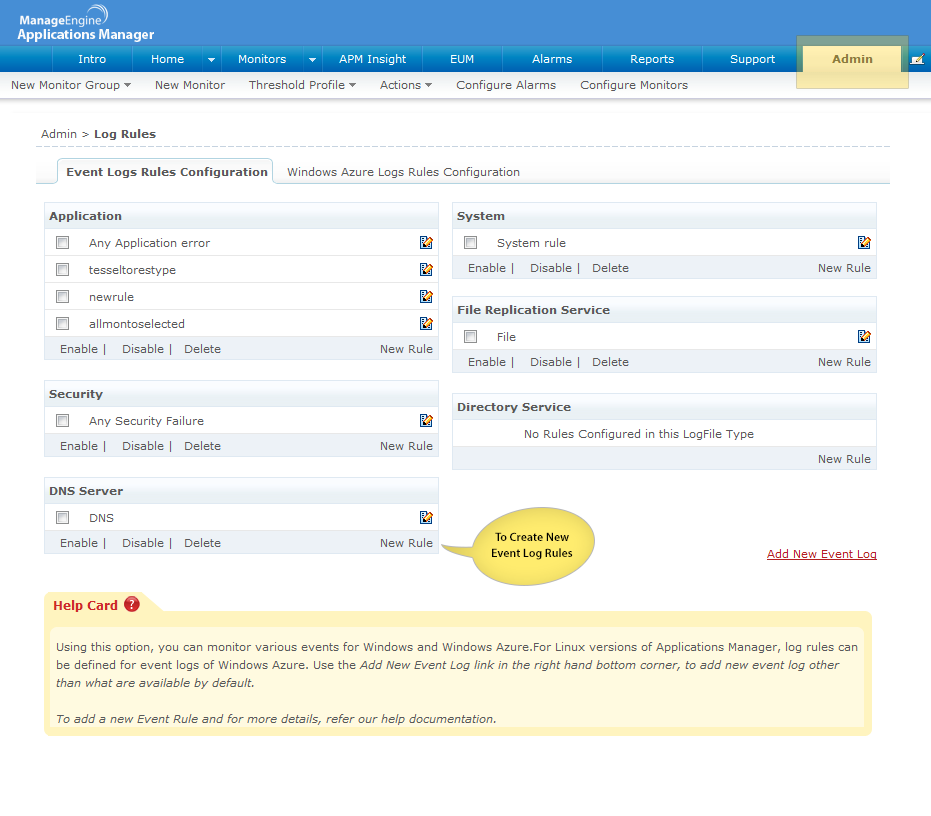
Task: Click Enable in the System section
Action: click(x=486, y=268)
